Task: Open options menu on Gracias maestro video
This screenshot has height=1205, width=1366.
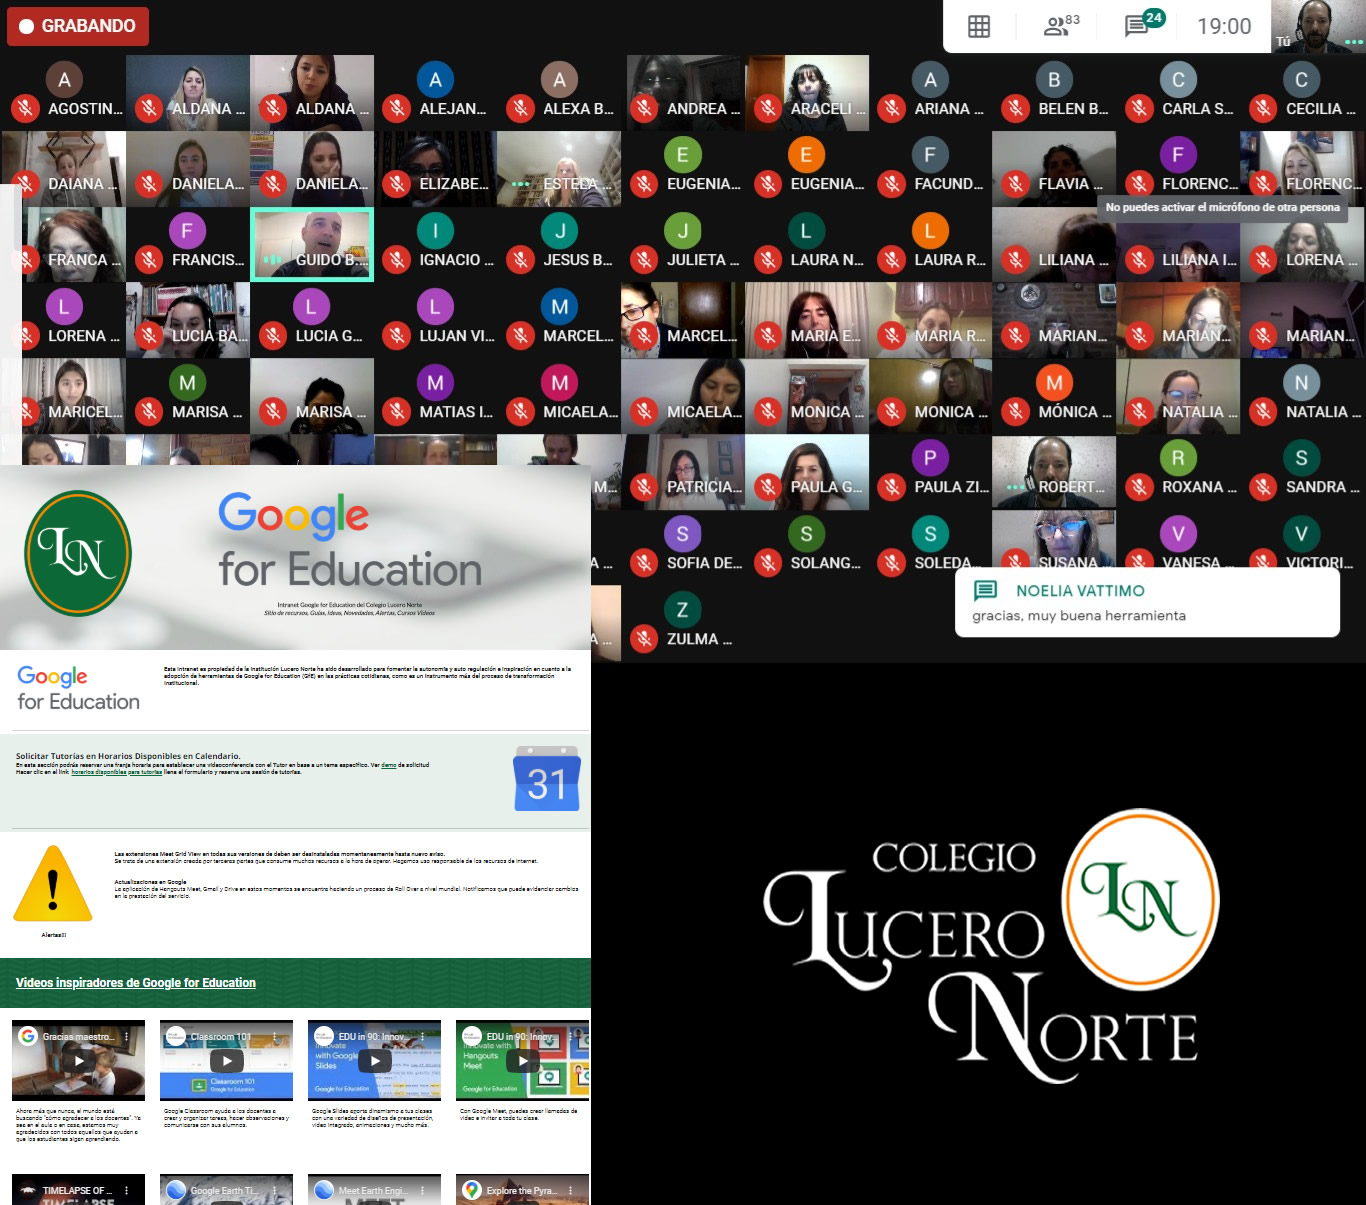Action: pyautogui.click(x=127, y=1037)
